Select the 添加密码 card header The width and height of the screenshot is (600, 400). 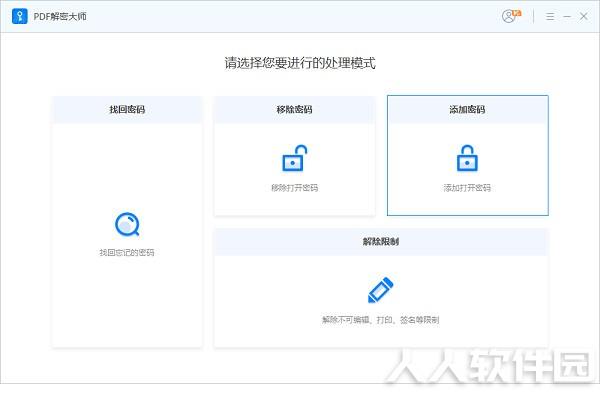click(468, 109)
